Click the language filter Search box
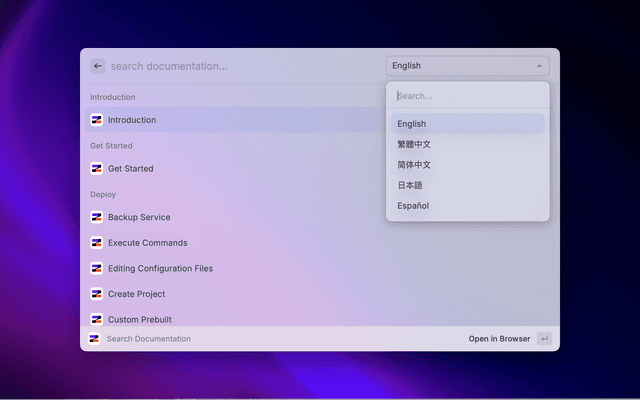Viewport: 640px width, 400px height. tap(467, 96)
